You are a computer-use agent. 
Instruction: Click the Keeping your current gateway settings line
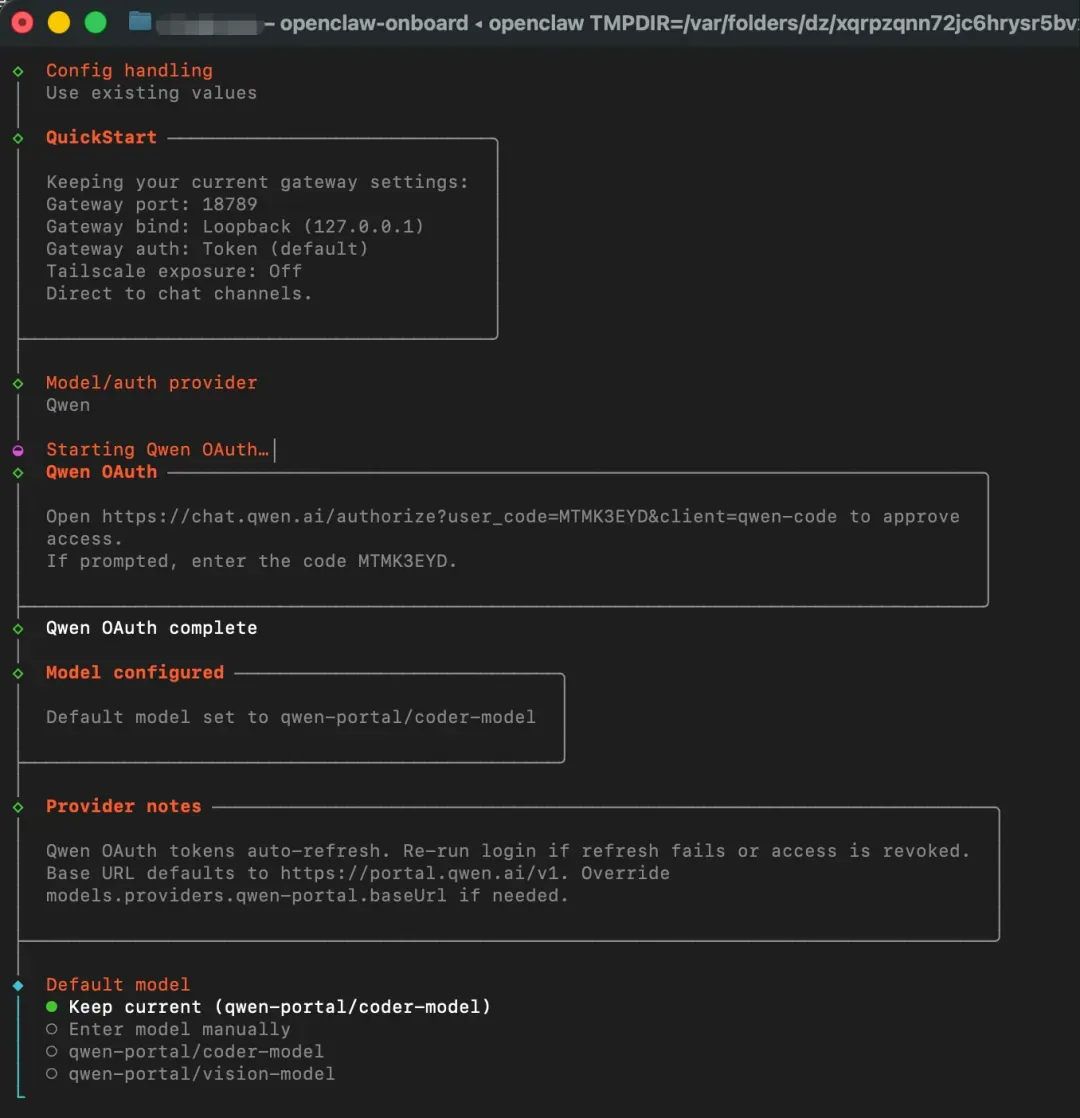pos(257,182)
